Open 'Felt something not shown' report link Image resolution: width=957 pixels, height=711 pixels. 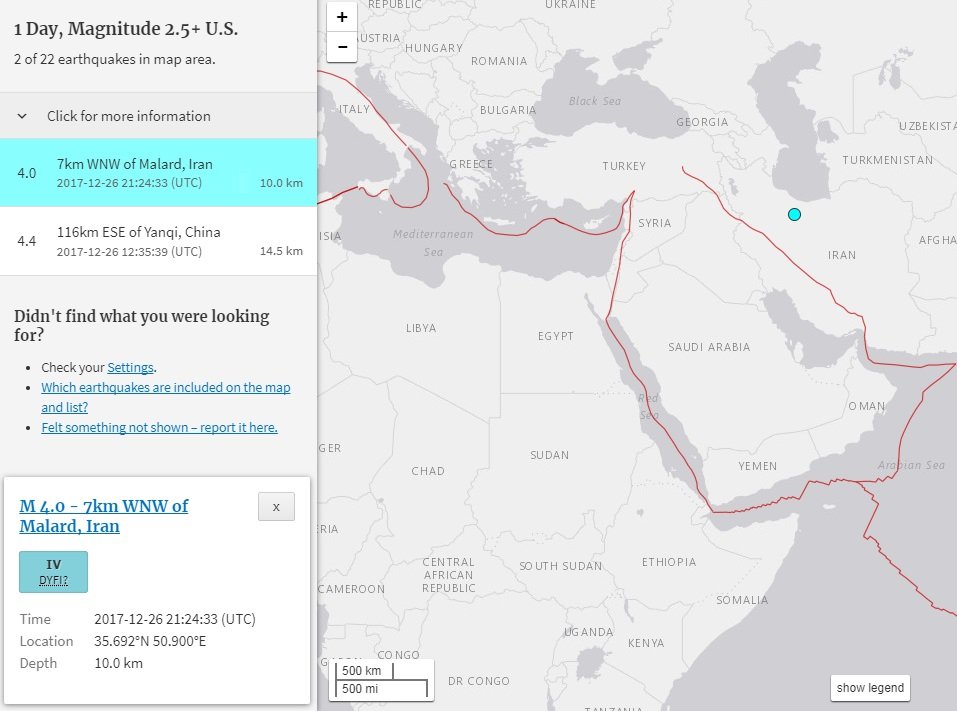(159, 427)
